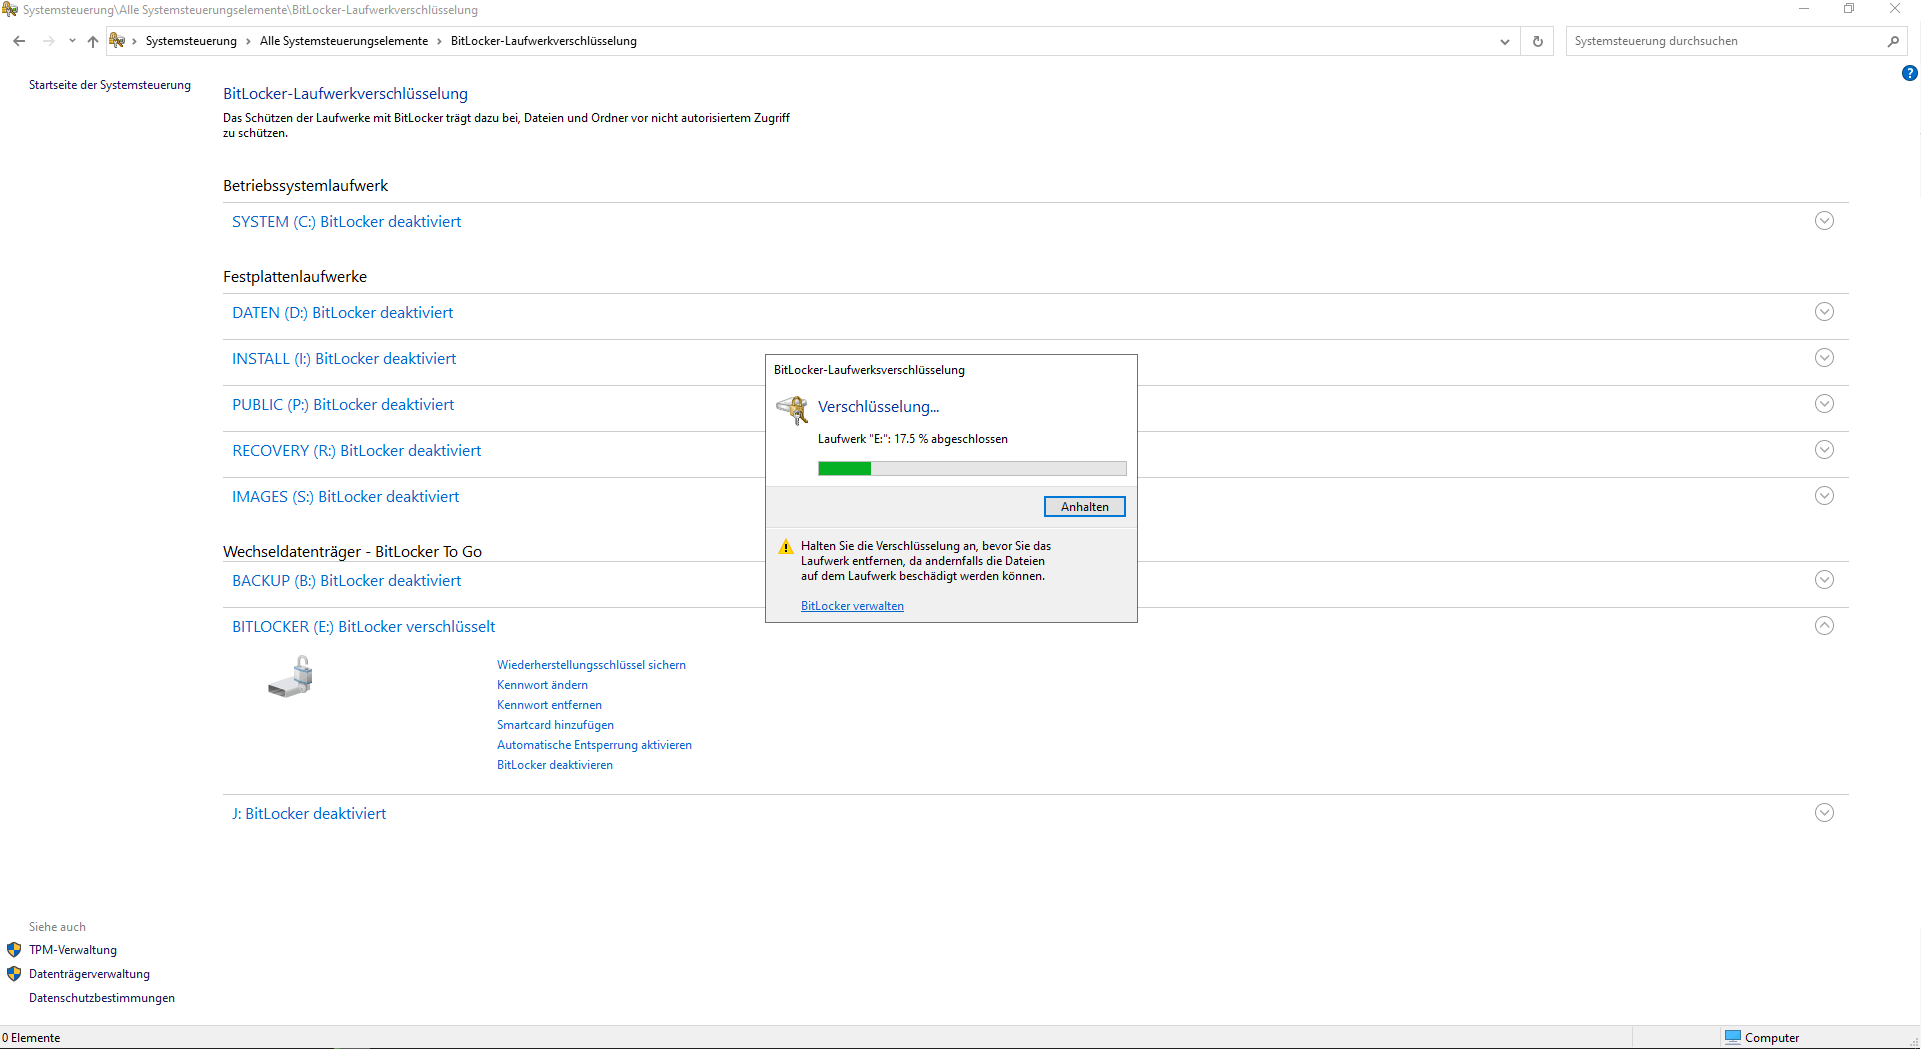Restore down the Systemsteuerung window
Screen dimensions: 1921x1049
coord(1849,9)
